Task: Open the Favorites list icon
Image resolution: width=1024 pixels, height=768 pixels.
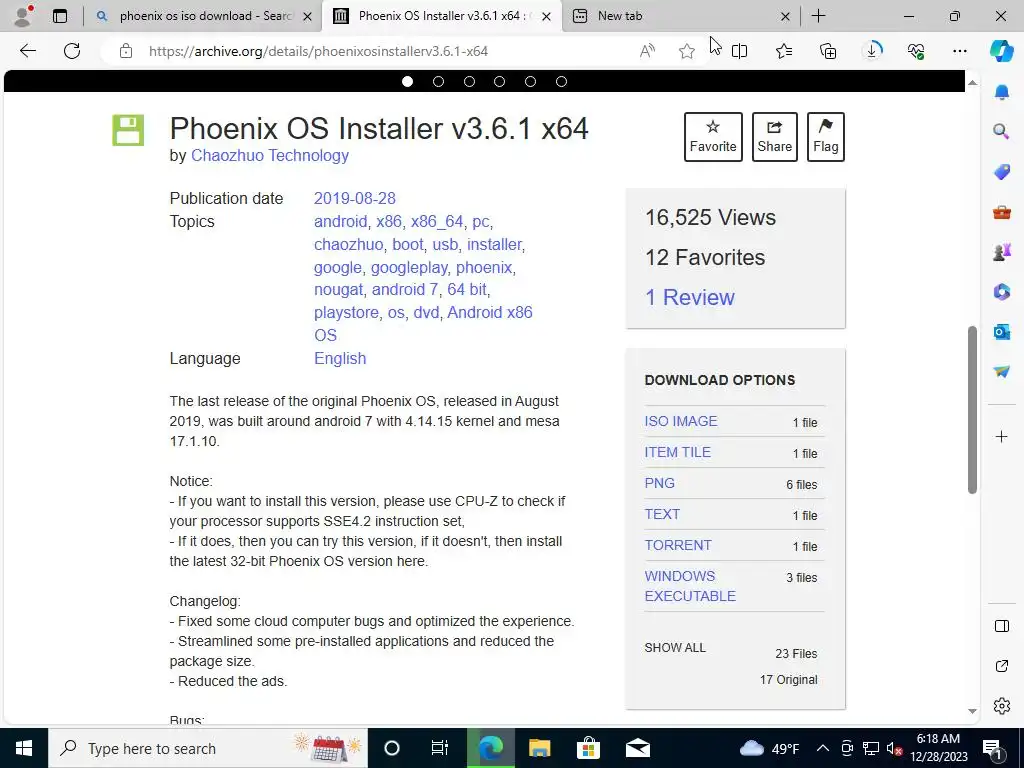Action: click(784, 51)
